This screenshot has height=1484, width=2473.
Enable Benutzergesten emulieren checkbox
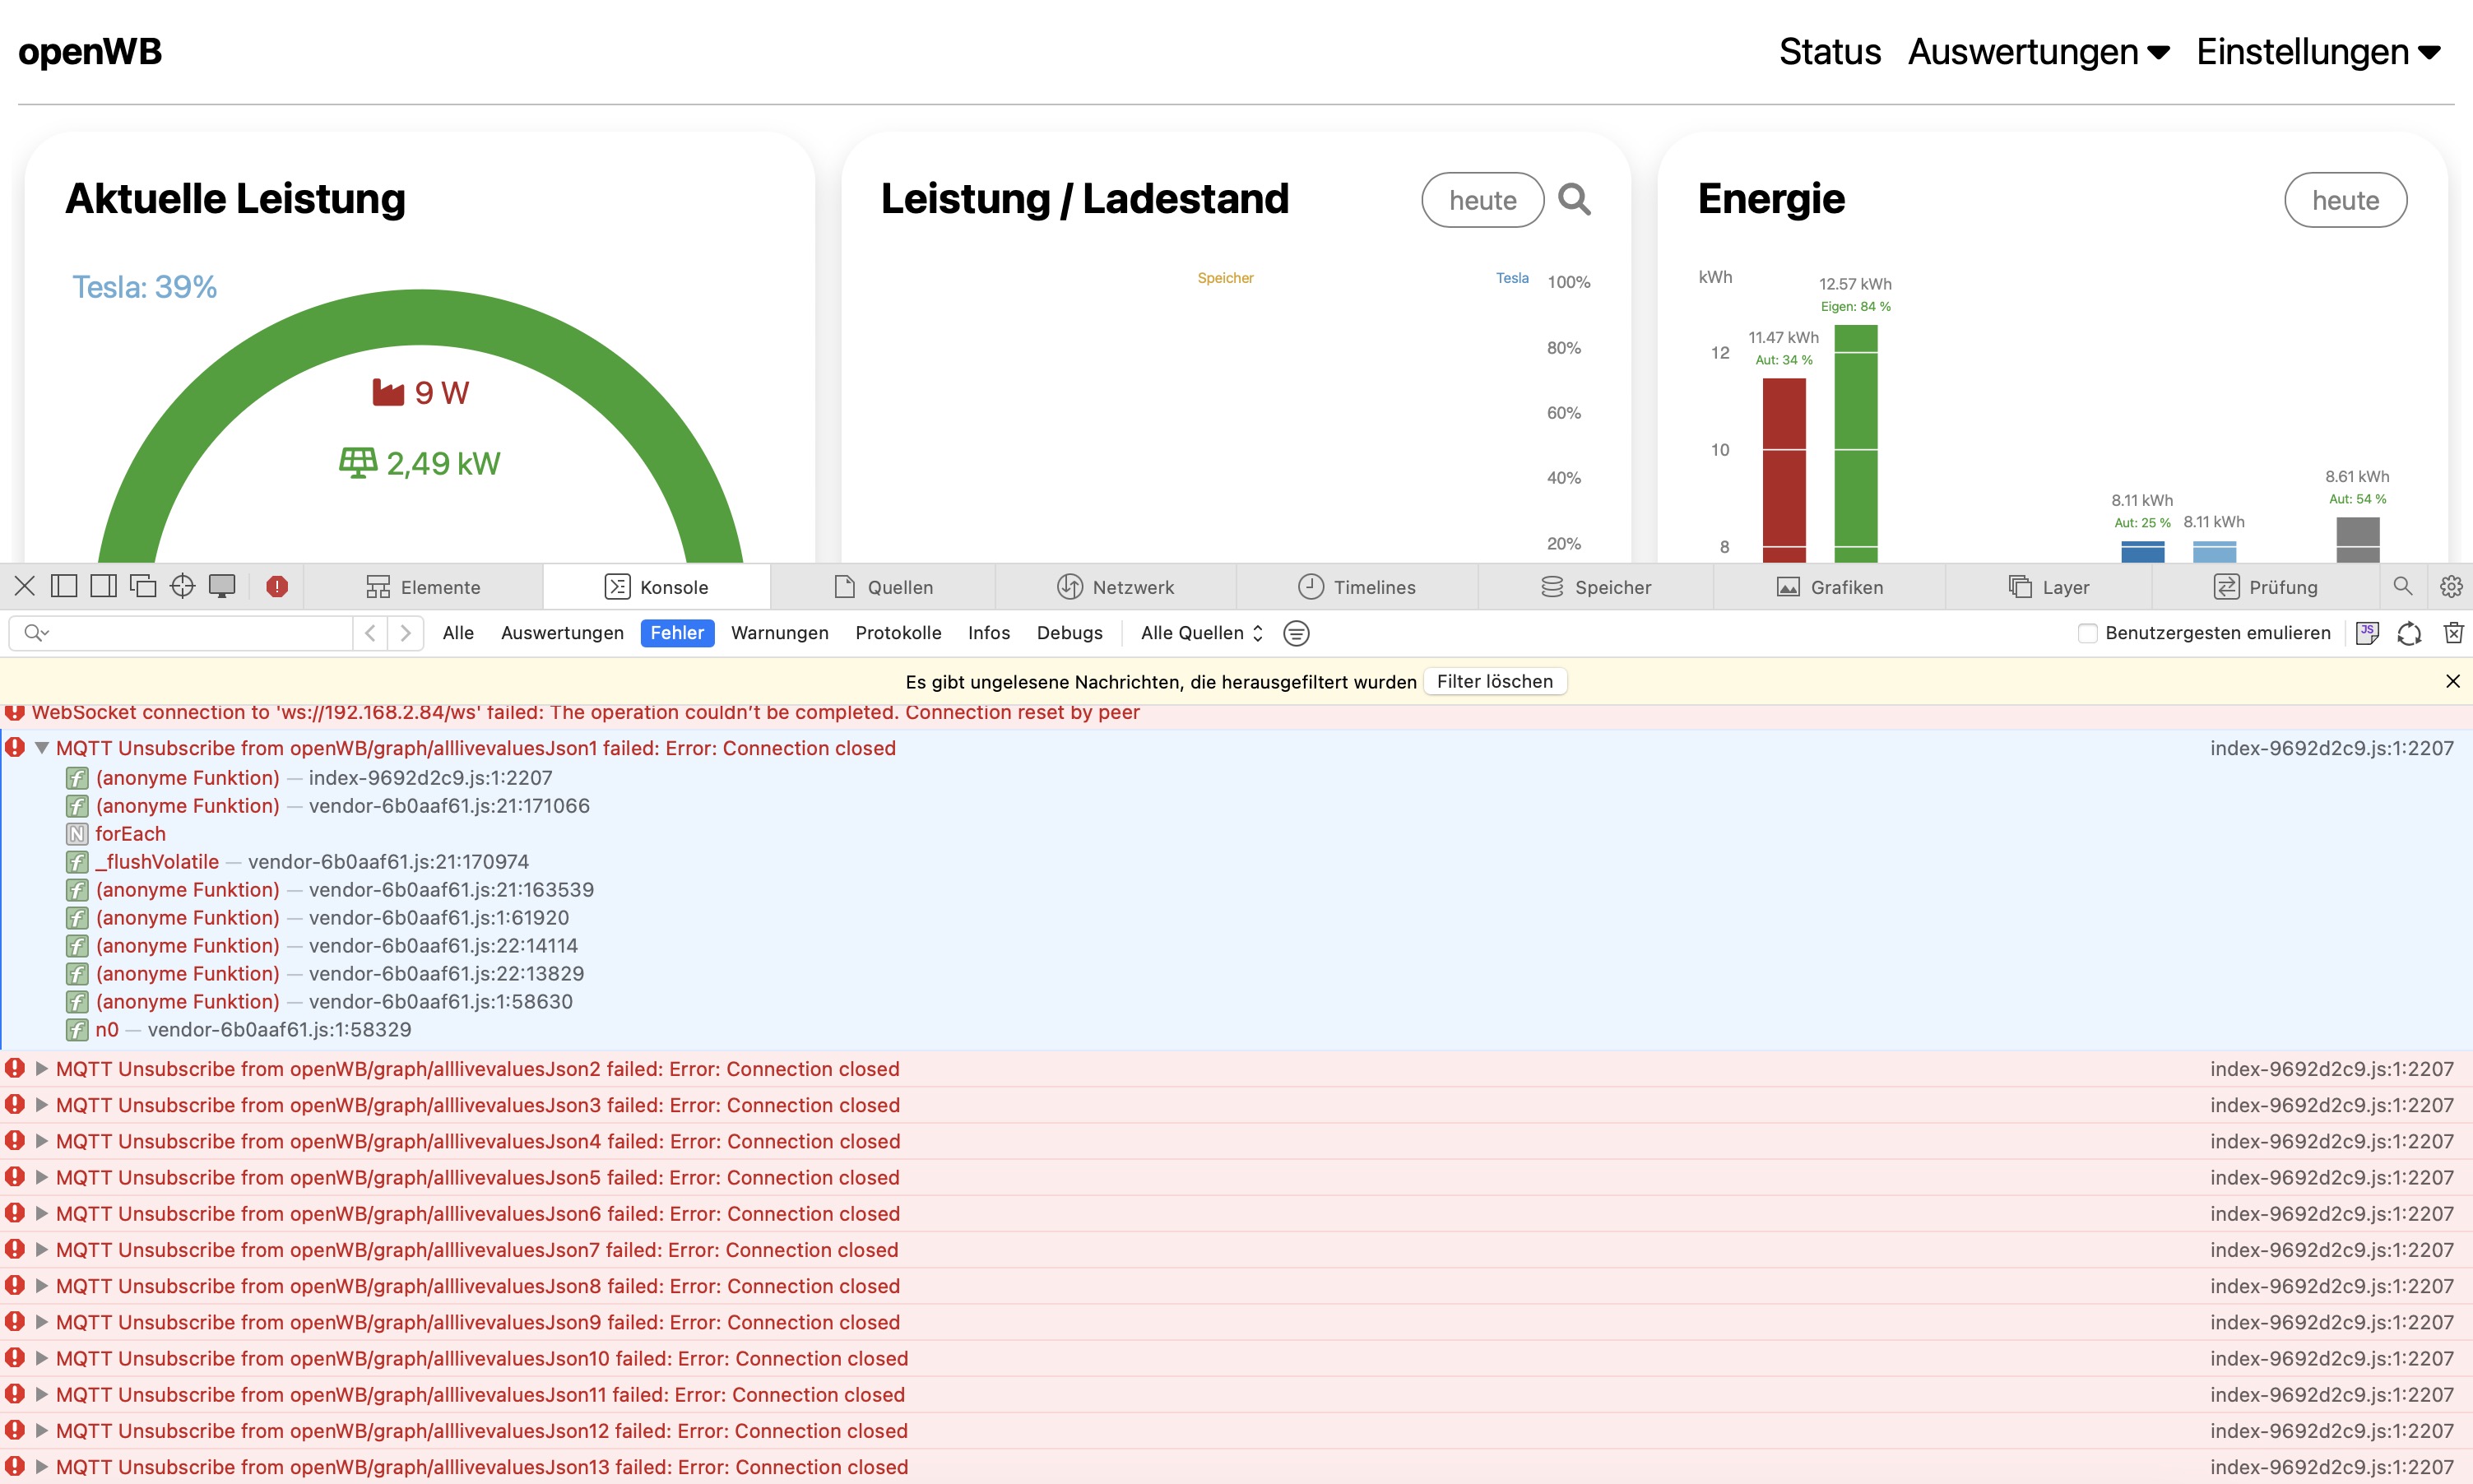click(2087, 633)
